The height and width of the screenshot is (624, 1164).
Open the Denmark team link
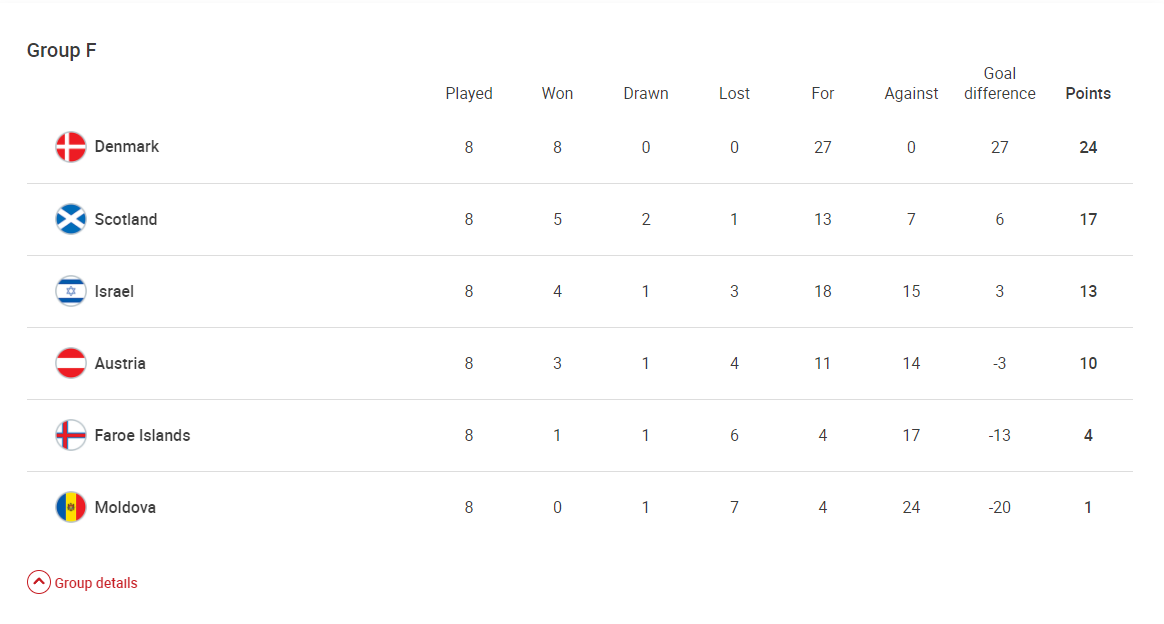pyautogui.click(x=127, y=147)
